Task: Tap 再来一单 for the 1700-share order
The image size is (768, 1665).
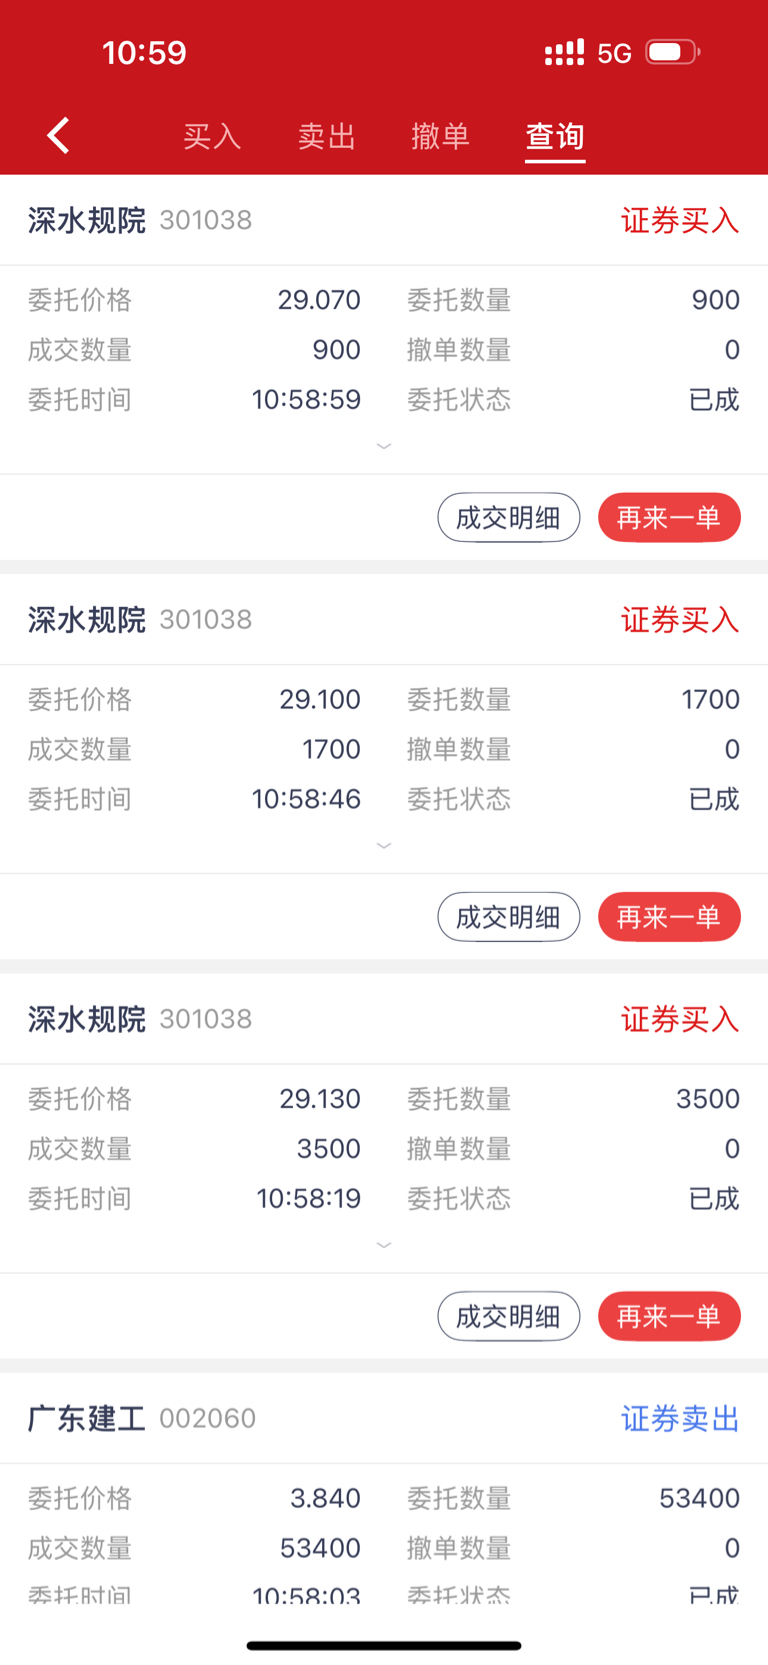Action: click(669, 917)
